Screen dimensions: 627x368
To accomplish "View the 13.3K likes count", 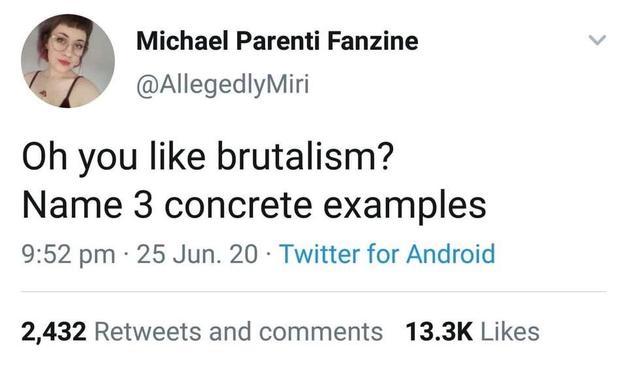I will (439, 332).
